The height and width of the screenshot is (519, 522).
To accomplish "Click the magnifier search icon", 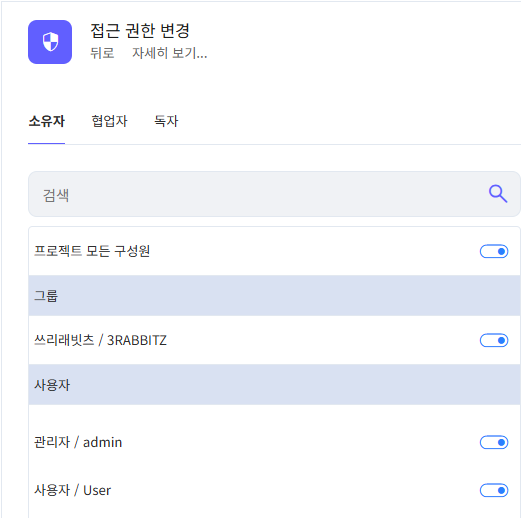I will coord(498,194).
